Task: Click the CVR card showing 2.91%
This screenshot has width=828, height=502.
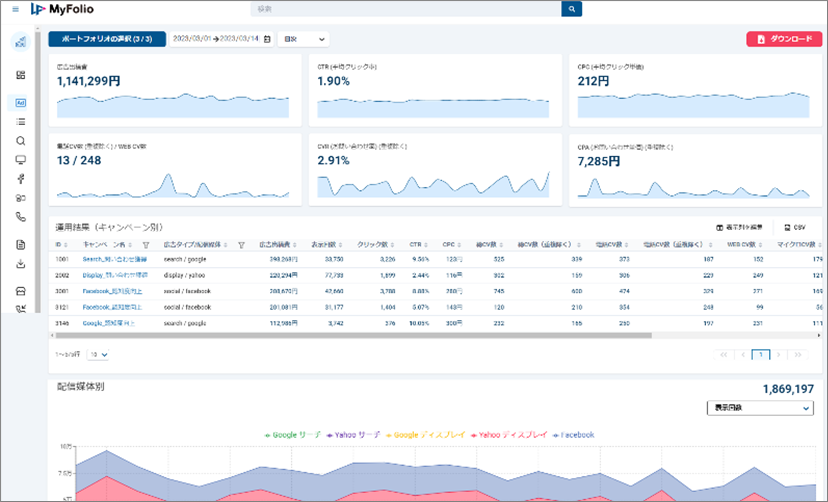Action: point(435,169)
